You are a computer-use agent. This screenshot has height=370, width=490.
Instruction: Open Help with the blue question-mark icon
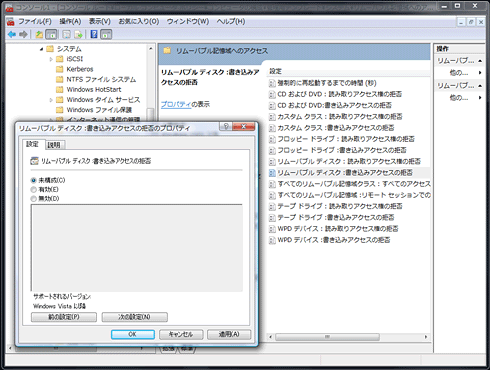click(x=94, y=34)
